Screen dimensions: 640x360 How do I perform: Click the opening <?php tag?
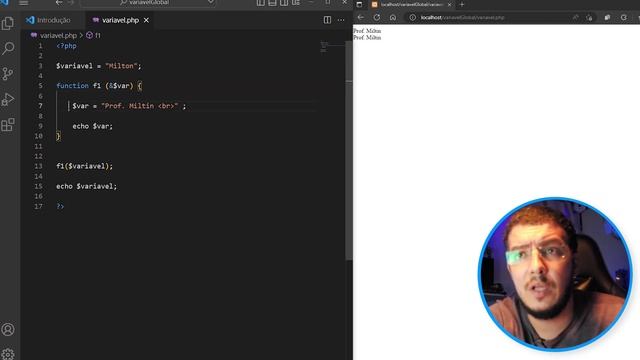coord(67,46)
